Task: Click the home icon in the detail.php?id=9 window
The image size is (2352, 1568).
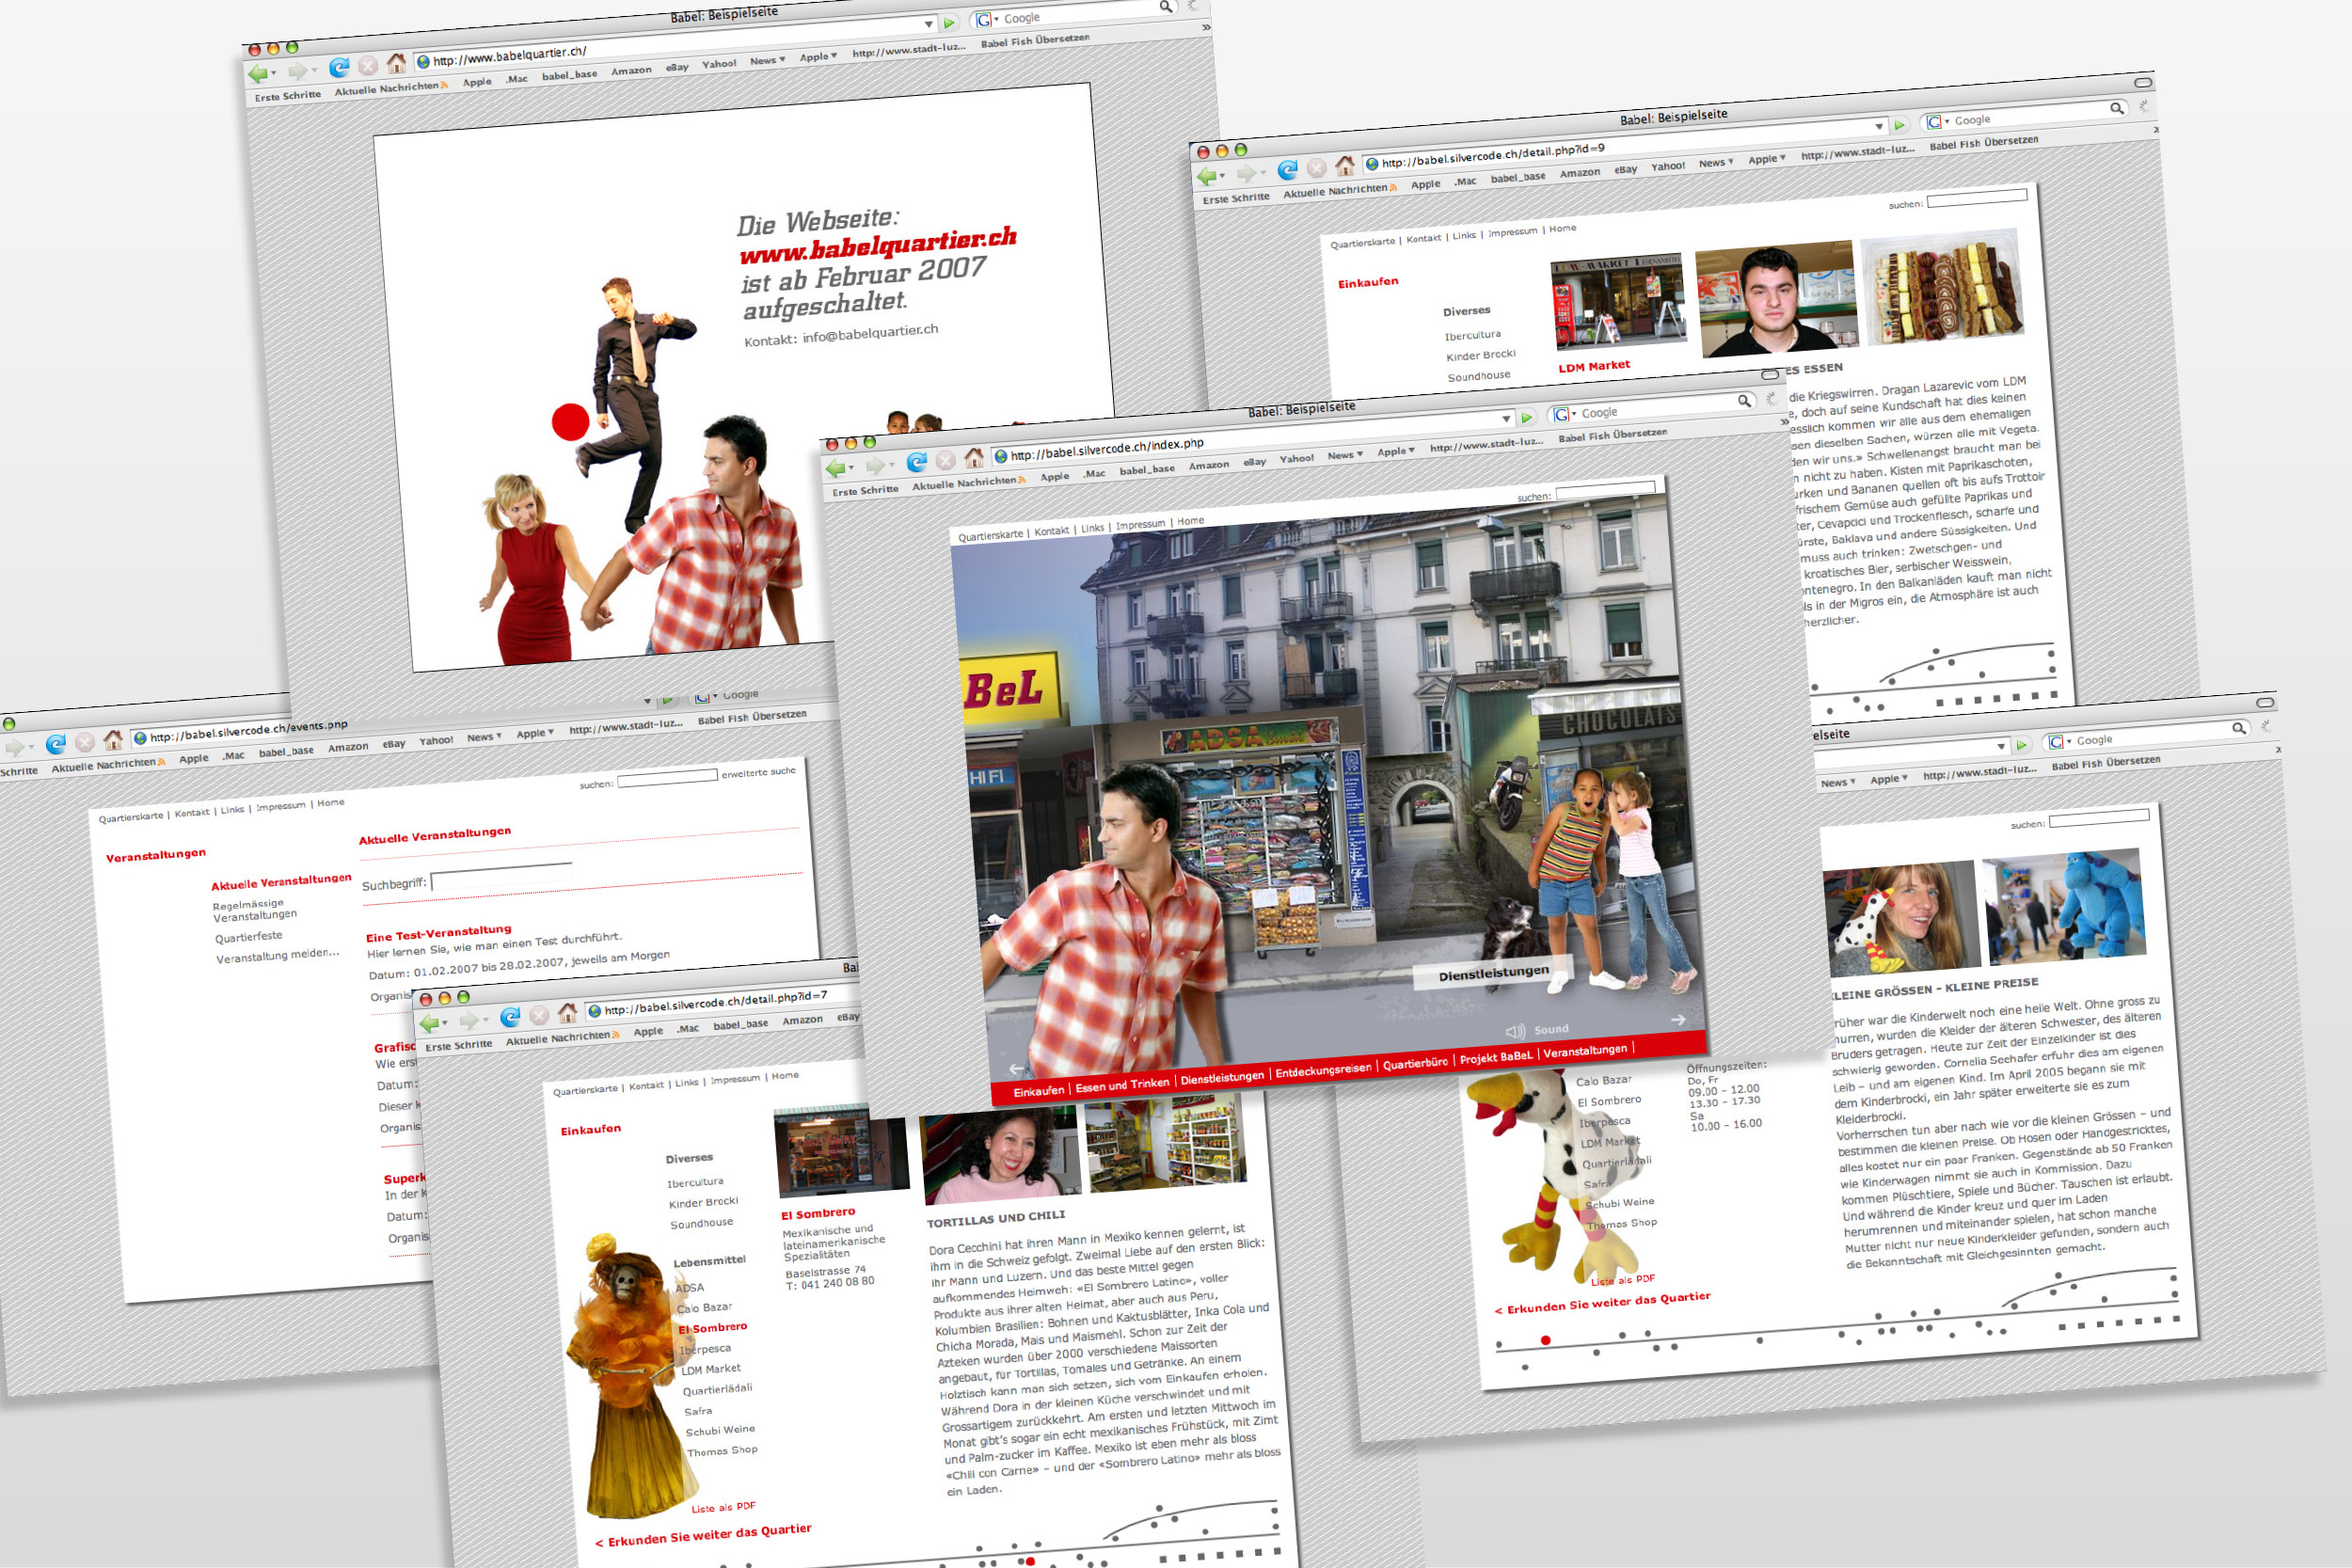Action: [x=1346, y=166]
